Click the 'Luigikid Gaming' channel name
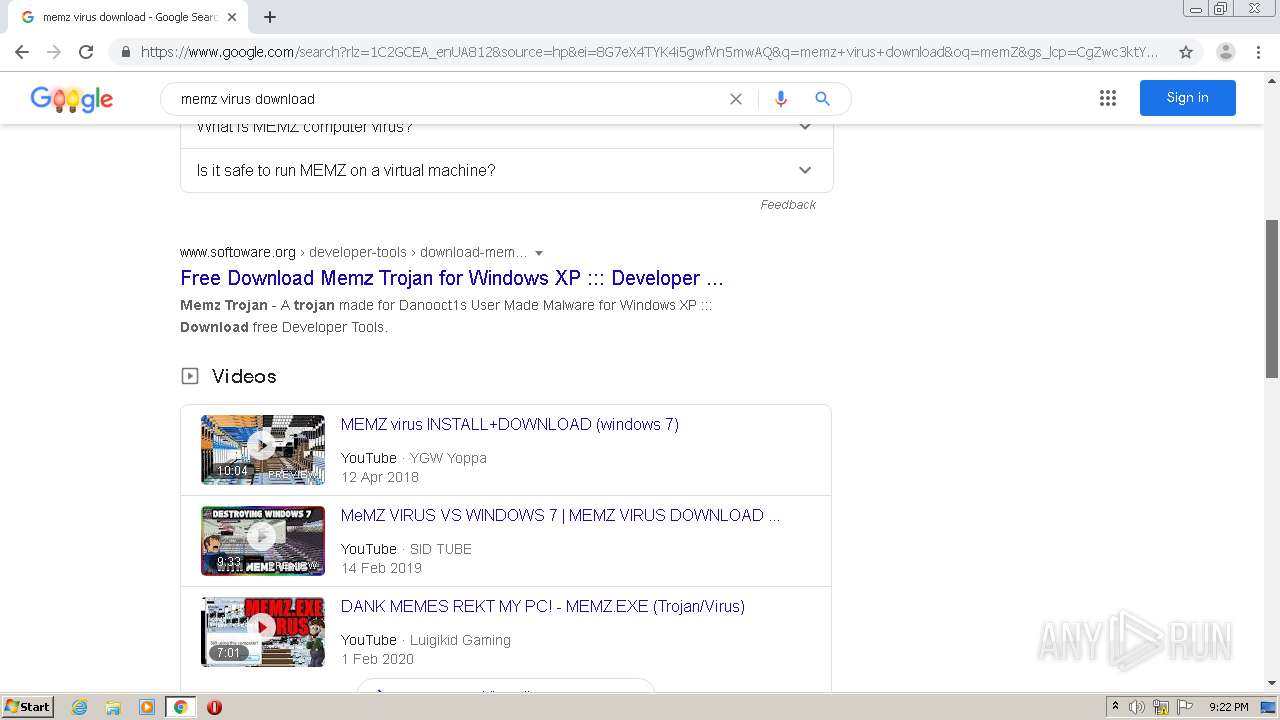The height and width of the screenshot is (720, 1280). [460, 640]
